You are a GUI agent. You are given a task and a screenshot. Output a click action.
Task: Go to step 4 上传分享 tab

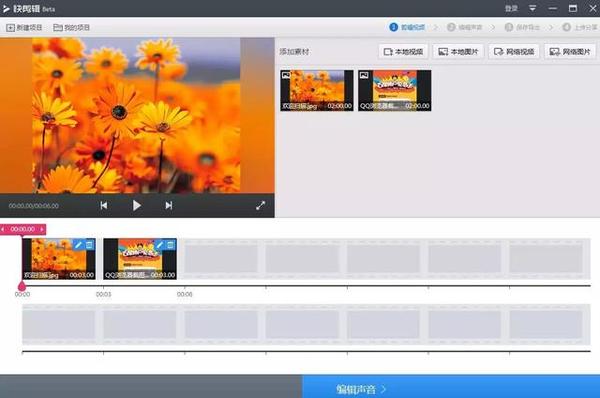[x=579, y=27]
